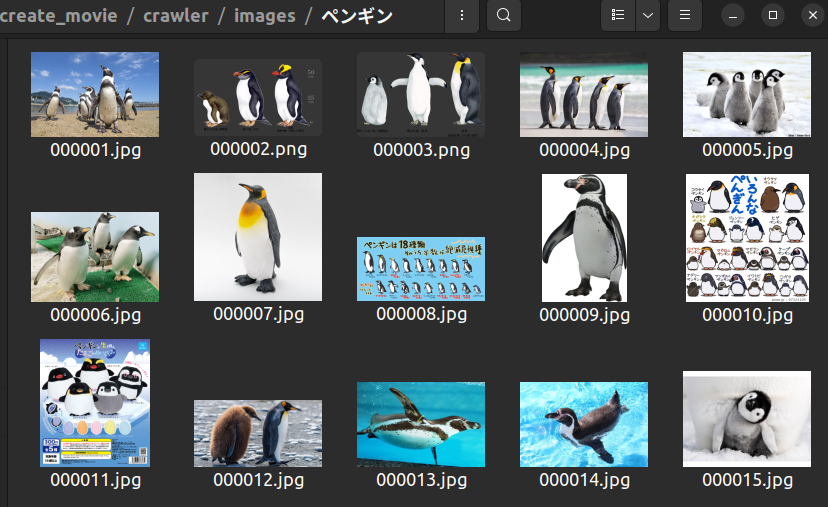The height and width of the screenshot is (507, 828).
Task: Click the file name 000008.jpg
Action: [421, 314]
